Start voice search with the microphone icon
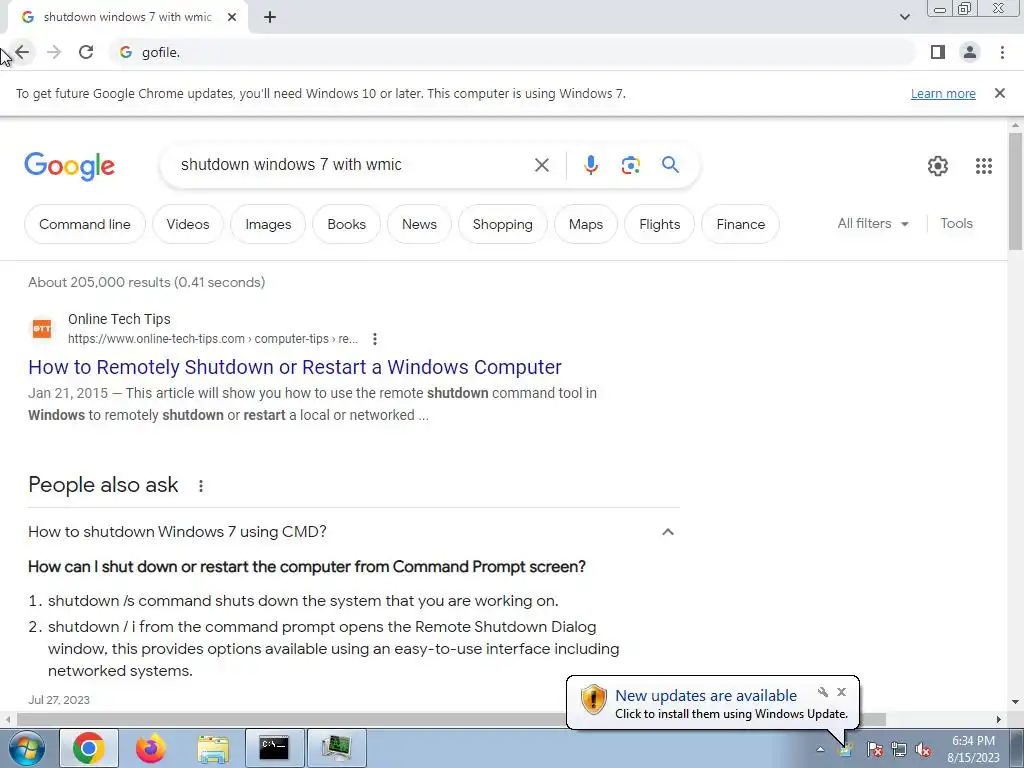Image resolution: width=1024 pixels, height=768 pixels. pyautogui.click(x=591, y=165)
